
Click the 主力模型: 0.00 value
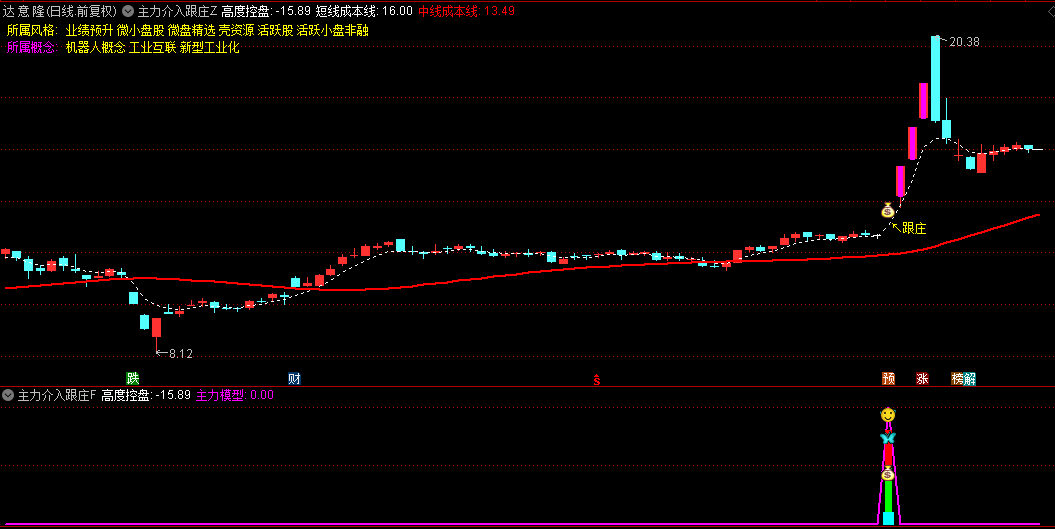[235, 395]
